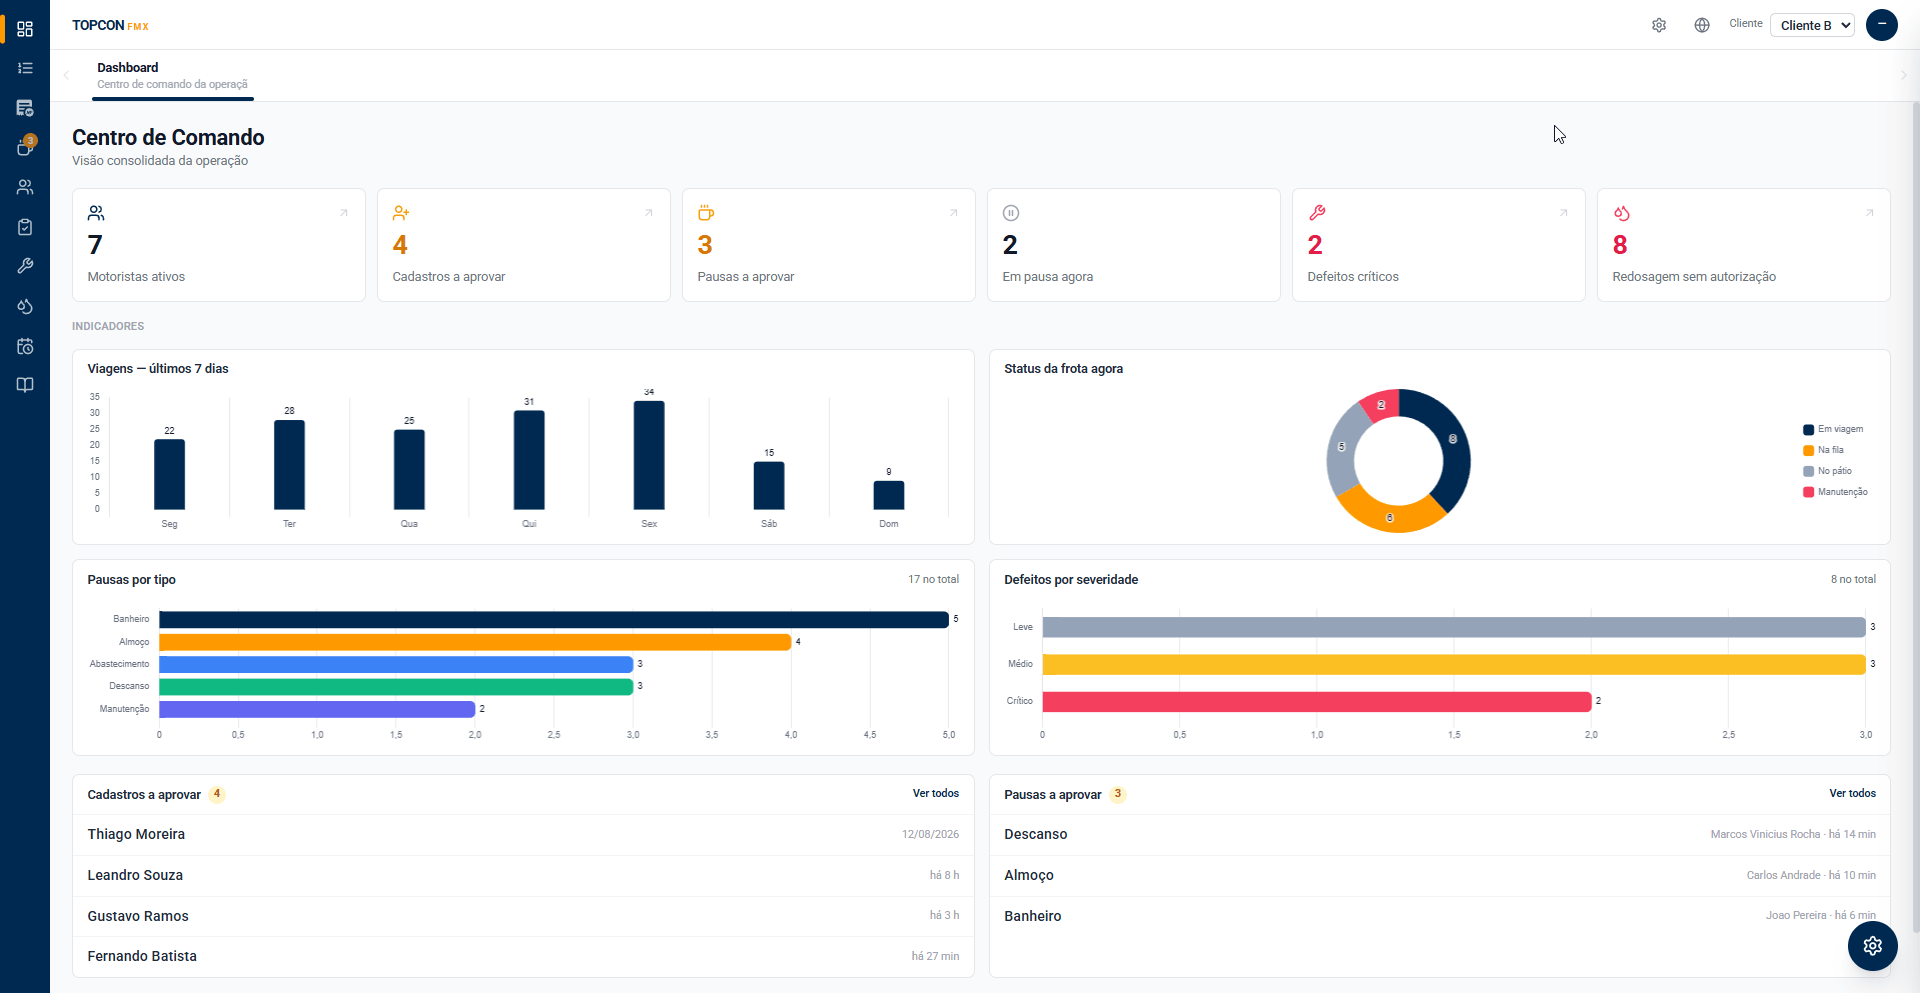This screenshot has height=993, width=1920.
Task: Click the left tab-scroll chevron
Action: (x=67, y=75)
